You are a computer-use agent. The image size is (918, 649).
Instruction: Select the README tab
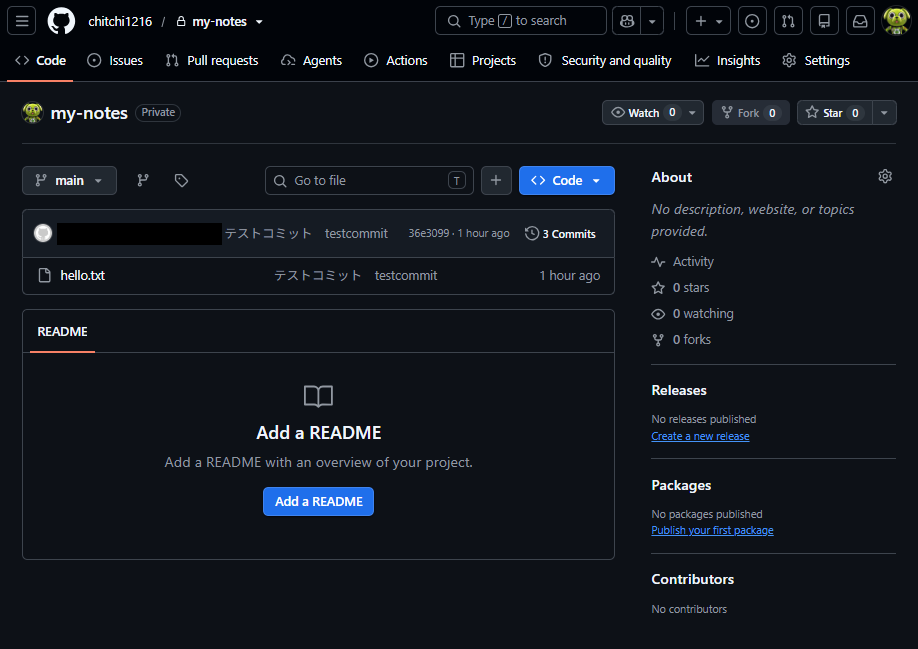coord(63,332)
